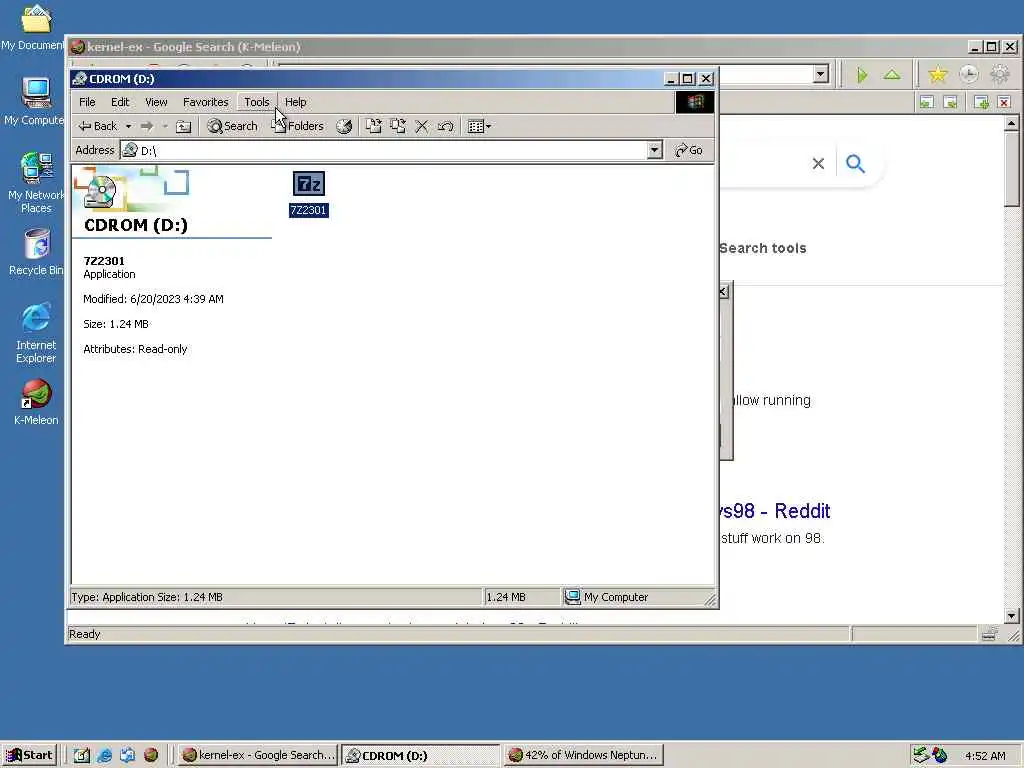Open the Views dropdown button
Image resolution: width=1024 pixels, height=768 pixels.
pos(479,127)
